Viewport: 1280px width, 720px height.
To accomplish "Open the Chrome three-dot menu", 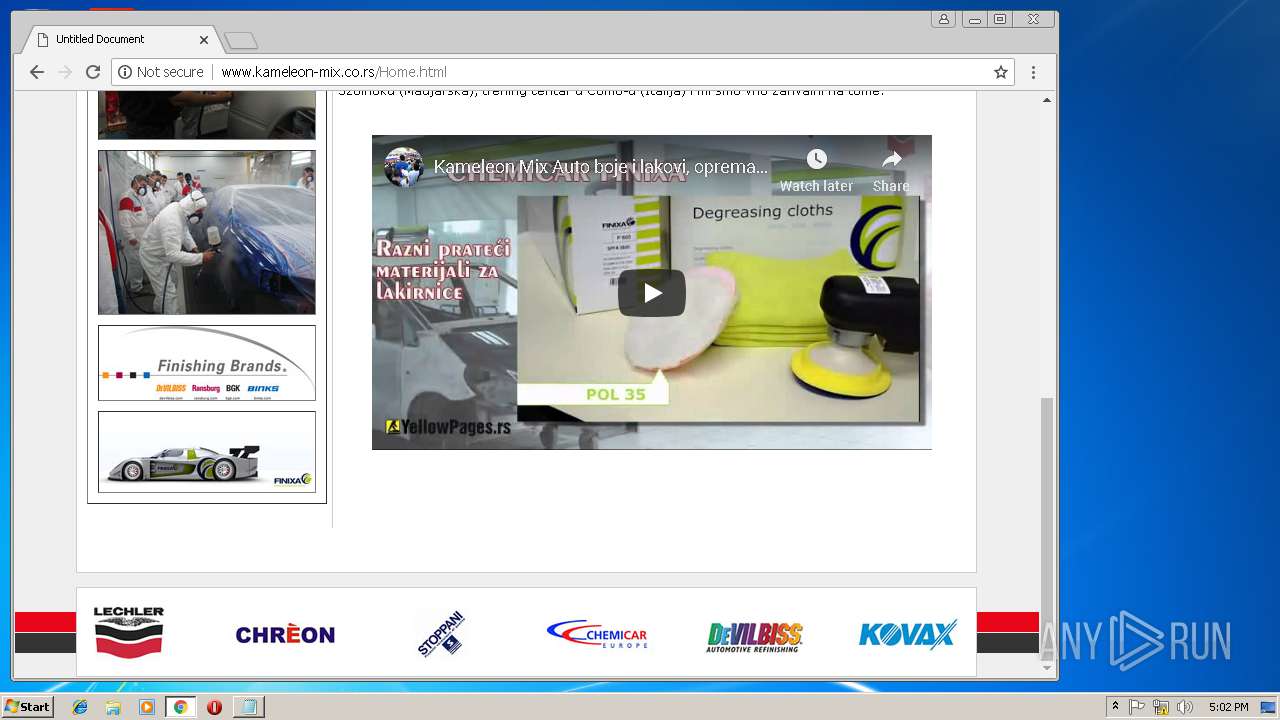I will [x=1033, y=72].
